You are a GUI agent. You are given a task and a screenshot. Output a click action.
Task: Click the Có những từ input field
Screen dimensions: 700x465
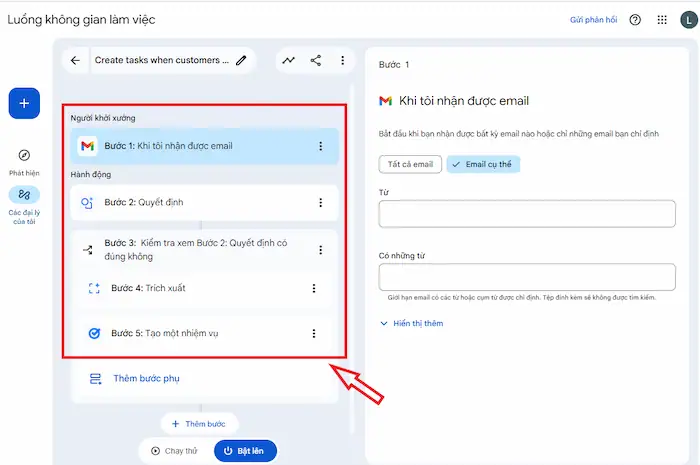(x=527, y=277)
